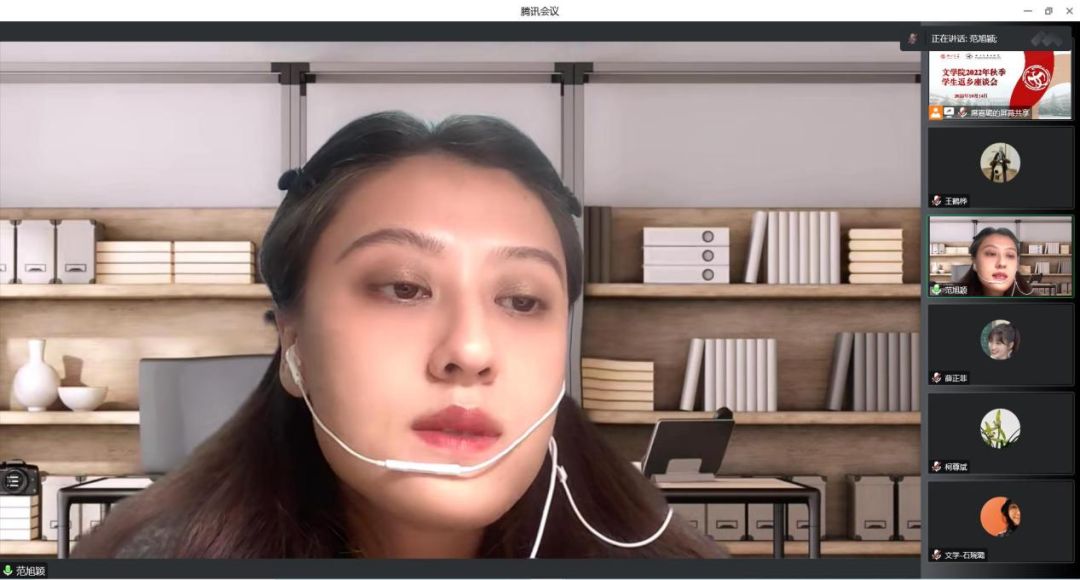
Task: Click screen sharing monitor icon on the top tile
Action: pos(948,113)
